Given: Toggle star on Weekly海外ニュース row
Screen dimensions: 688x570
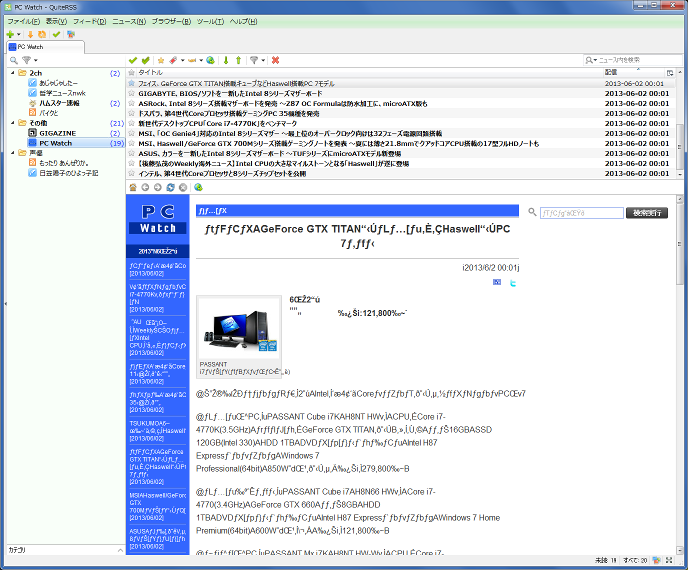Looking at the screenshot, I should coord(131,163).
